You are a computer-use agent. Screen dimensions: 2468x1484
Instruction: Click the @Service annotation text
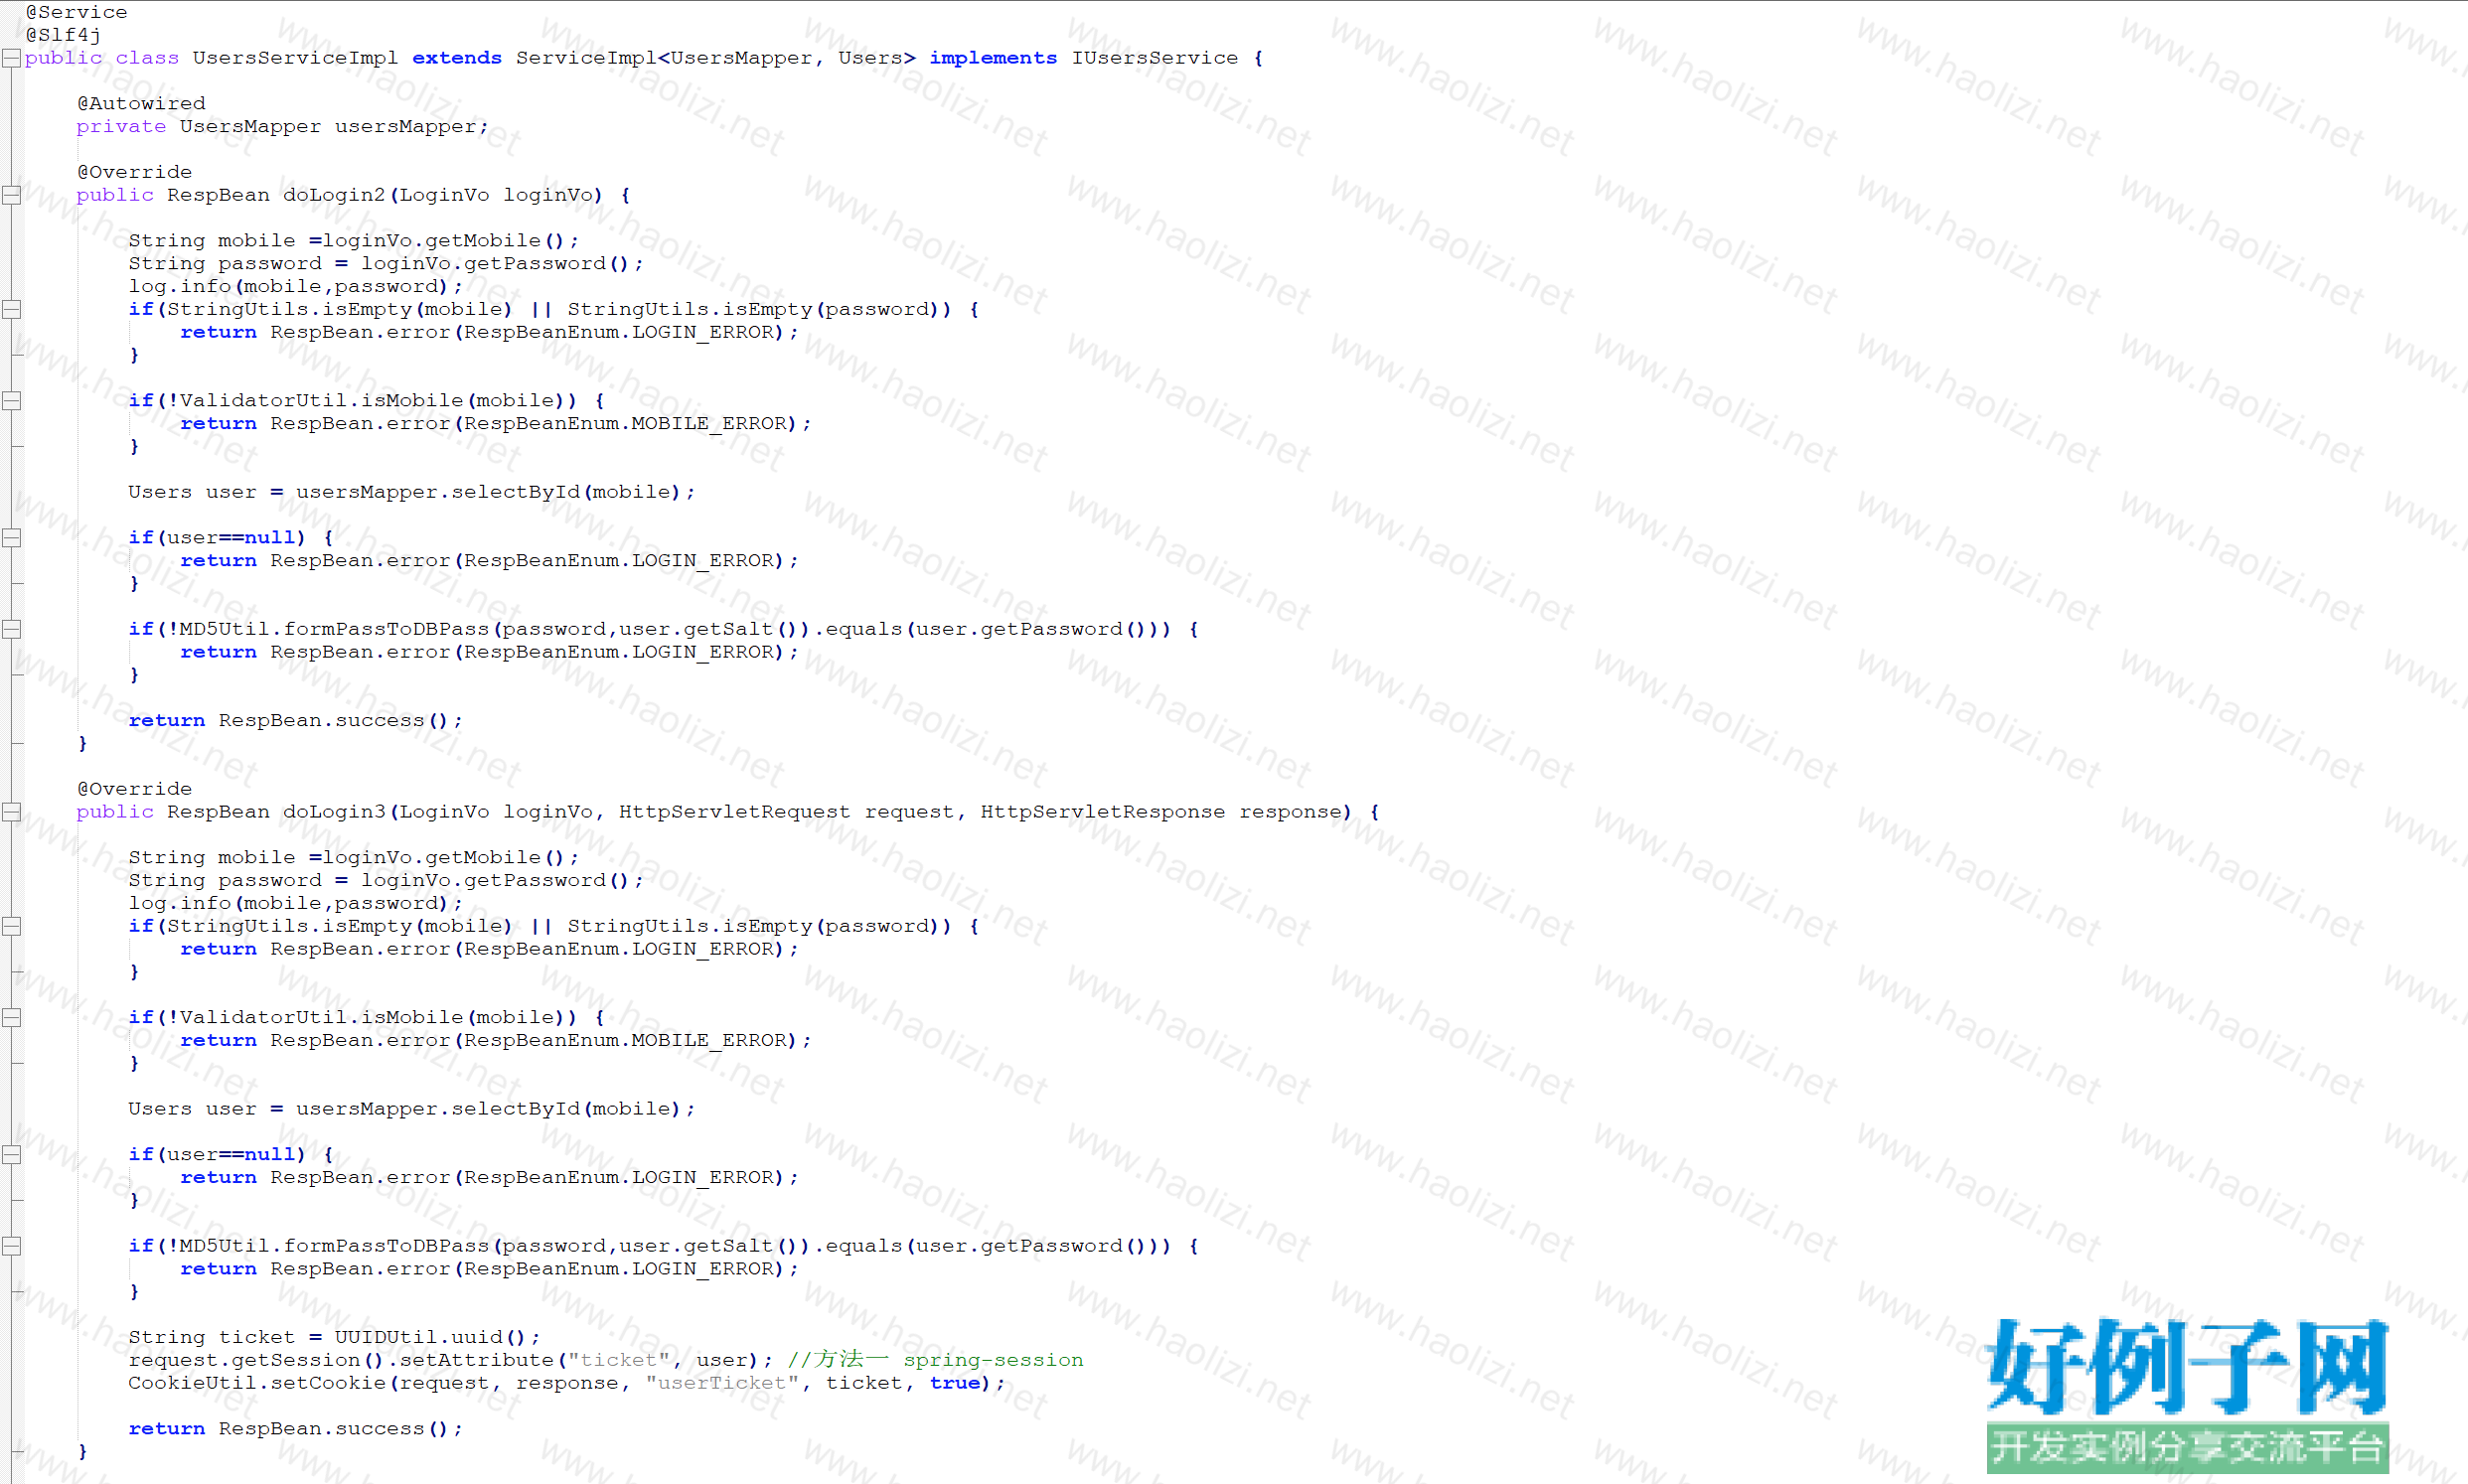77,12
